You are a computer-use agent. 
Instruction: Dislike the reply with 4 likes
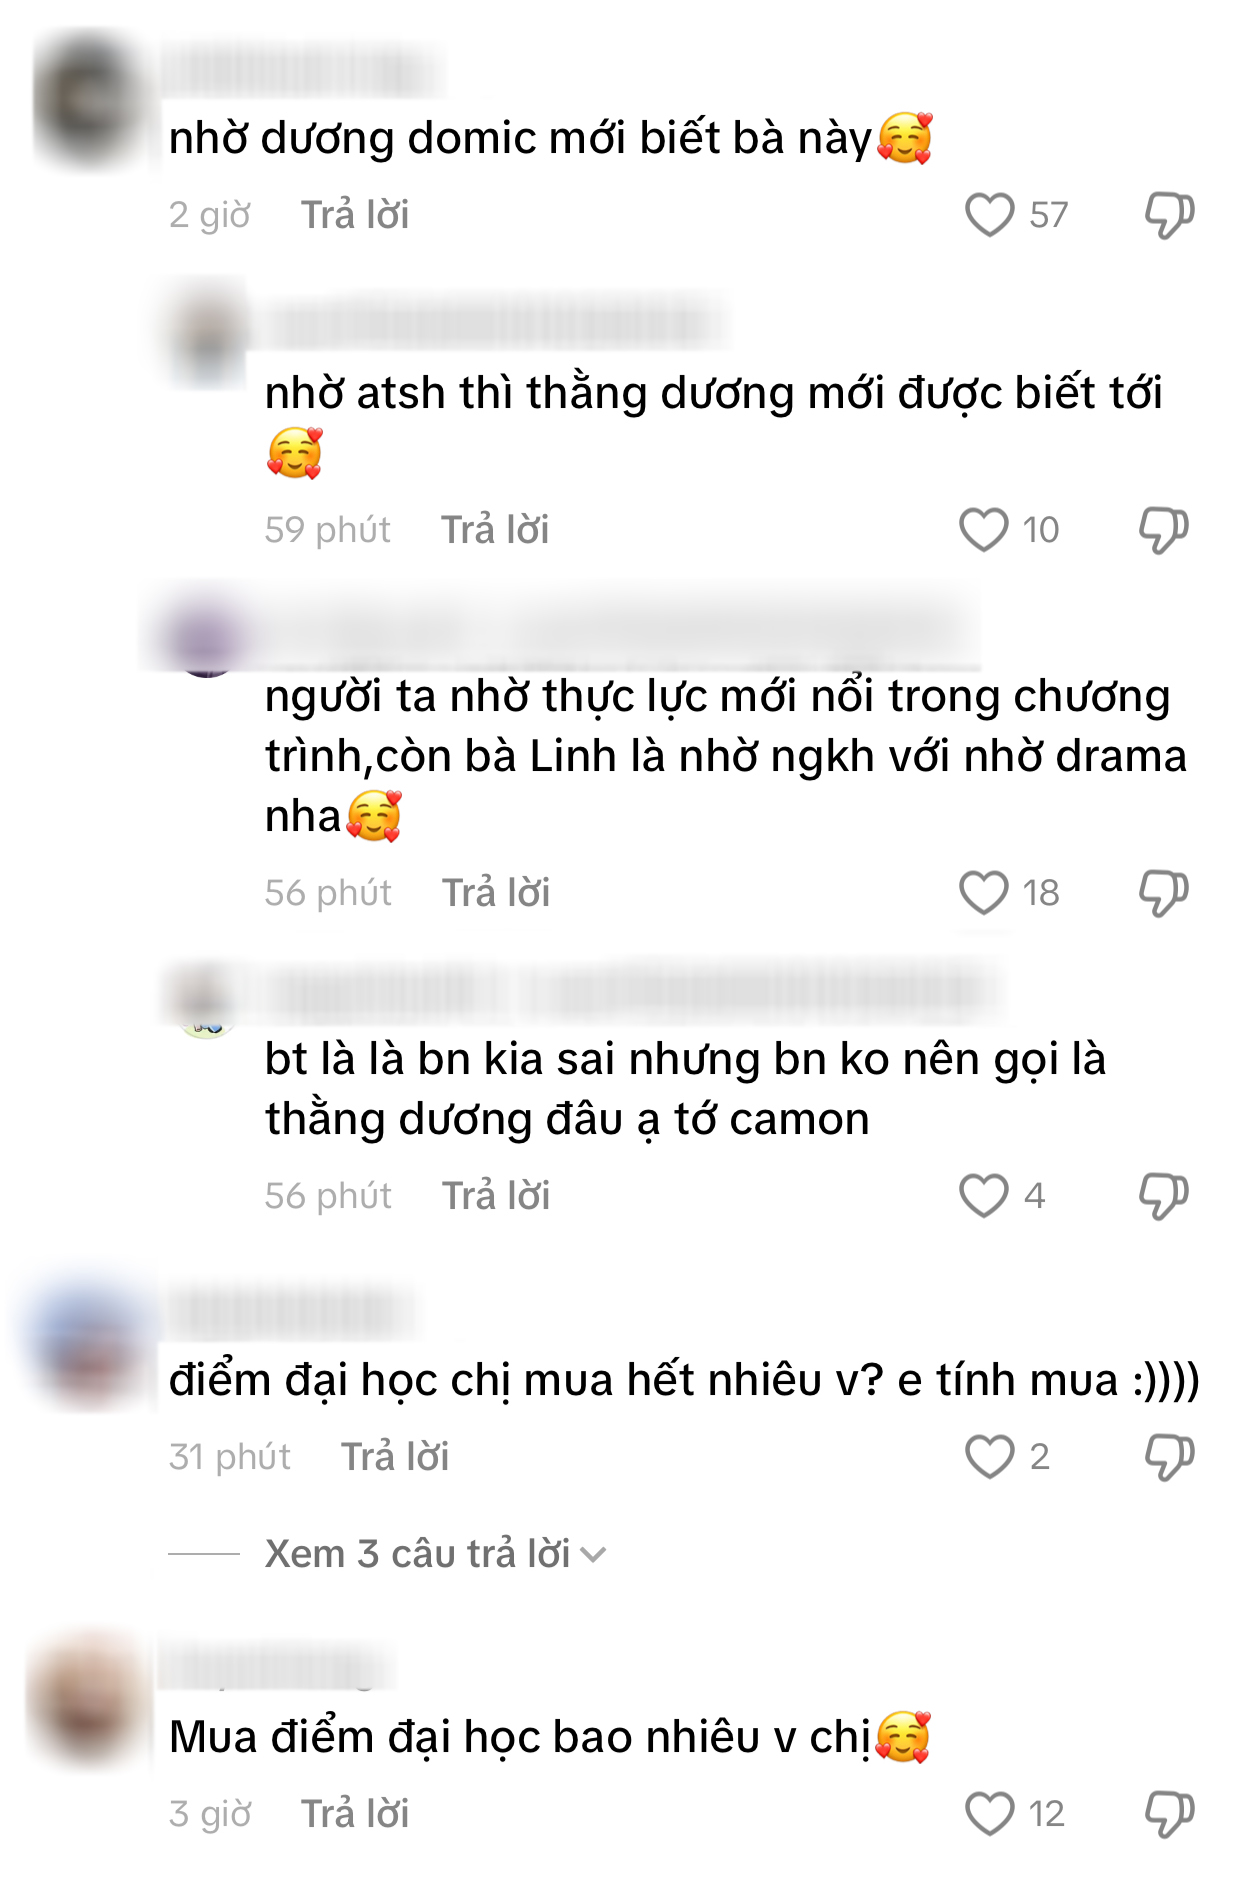[x=1163, y=1196]
